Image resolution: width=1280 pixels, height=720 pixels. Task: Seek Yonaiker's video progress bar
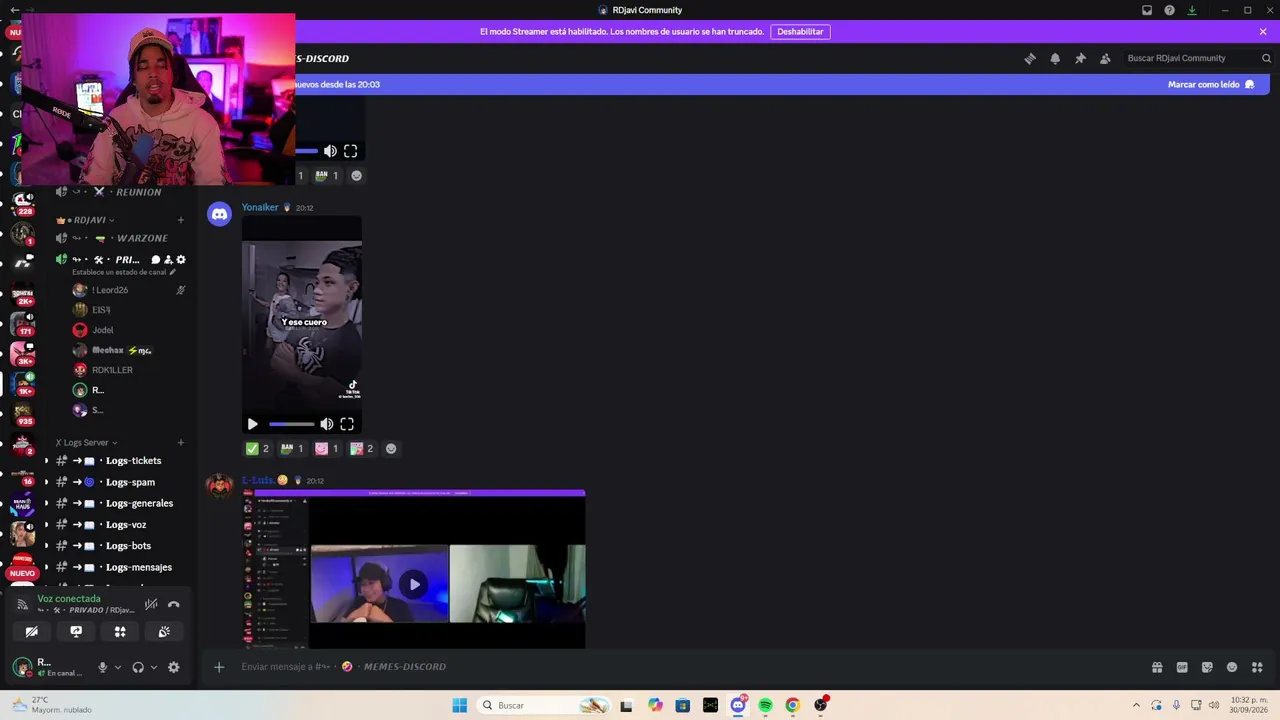pyautogui.click(x=291, y=424)
